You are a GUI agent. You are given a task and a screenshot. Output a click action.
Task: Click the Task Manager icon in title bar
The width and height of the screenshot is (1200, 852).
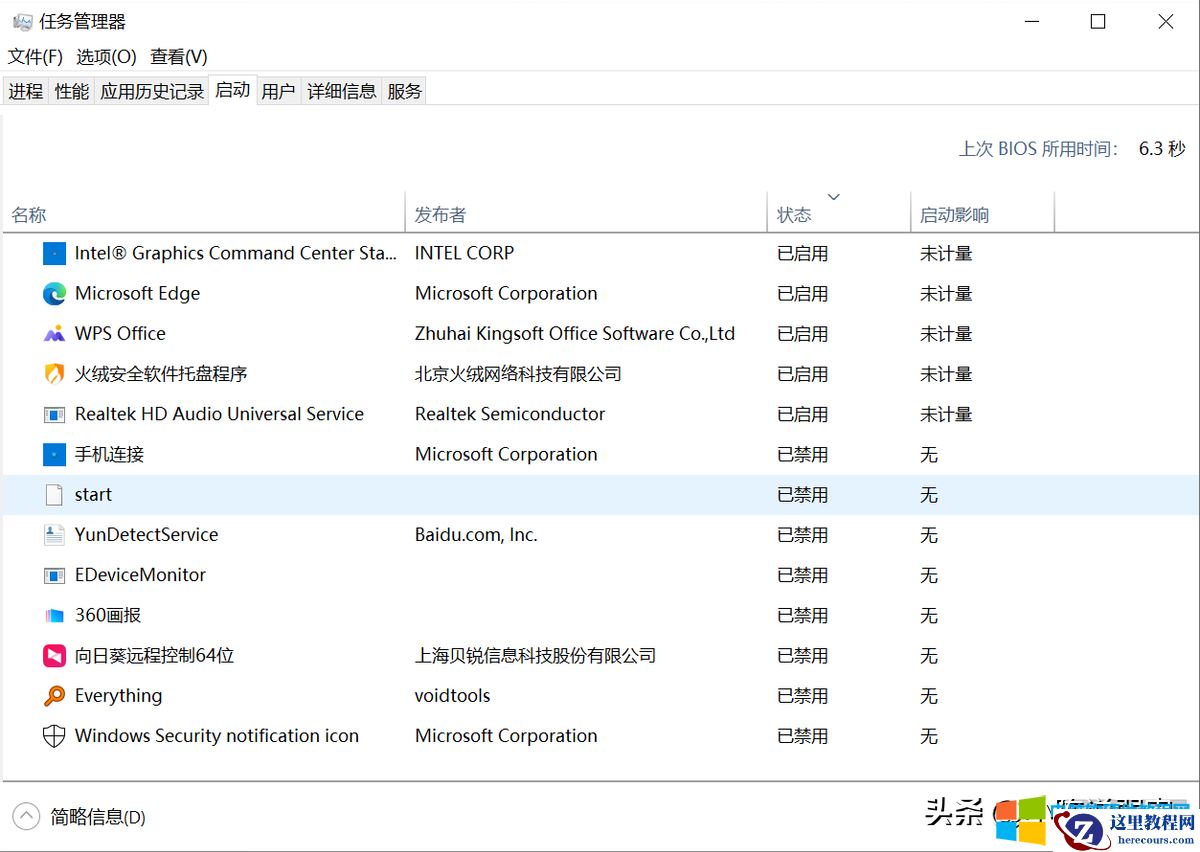pos(20,20)
